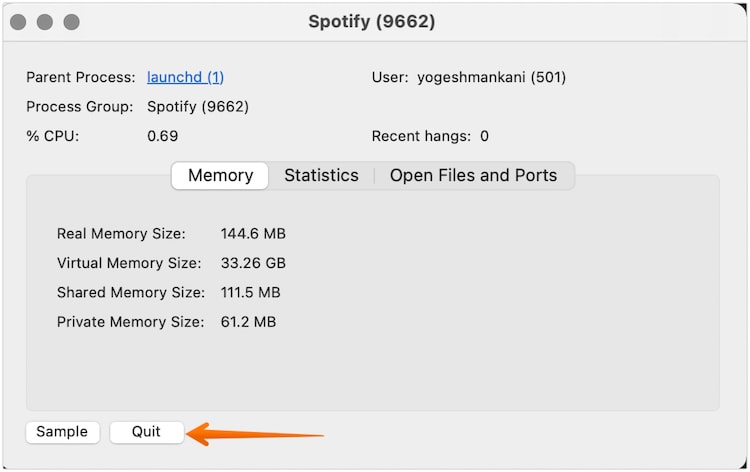Switch to the Statistics tab
The width and height of the screenshot is (750, 472).
coord(321,176)
